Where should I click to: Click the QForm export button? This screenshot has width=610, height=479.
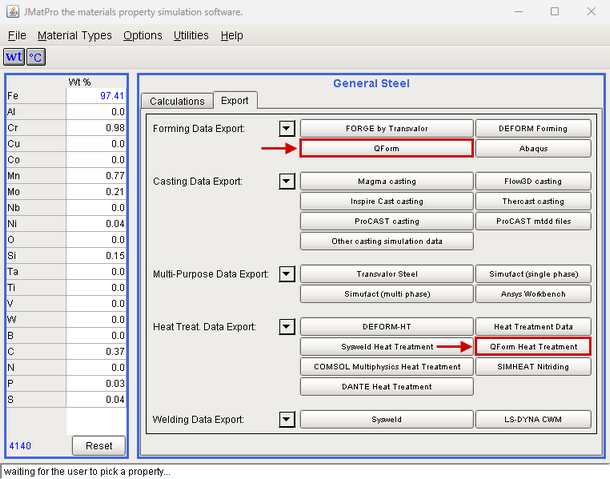click(385, 148)
